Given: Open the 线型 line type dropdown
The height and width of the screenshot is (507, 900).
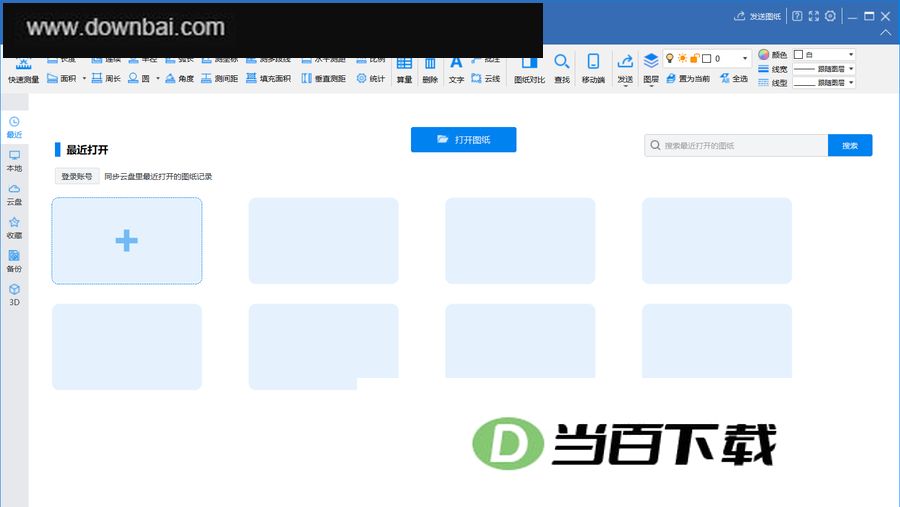Looking at the screenshot, I should tap(824, 83).
